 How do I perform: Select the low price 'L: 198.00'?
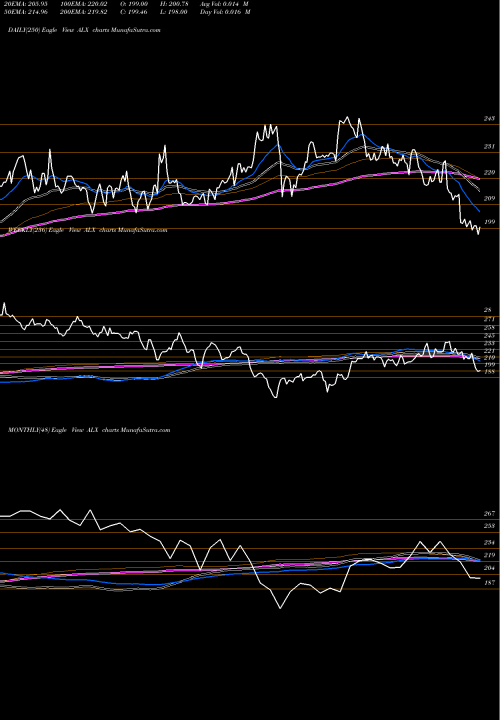tap(173, 11)
